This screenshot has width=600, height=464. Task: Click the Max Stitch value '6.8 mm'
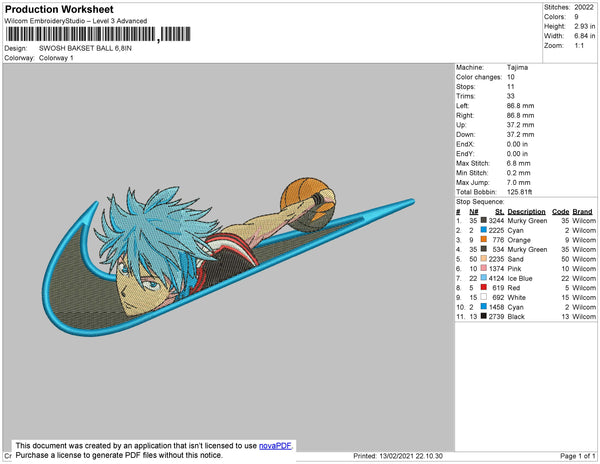pyautogui.click(x=518, y=163)
